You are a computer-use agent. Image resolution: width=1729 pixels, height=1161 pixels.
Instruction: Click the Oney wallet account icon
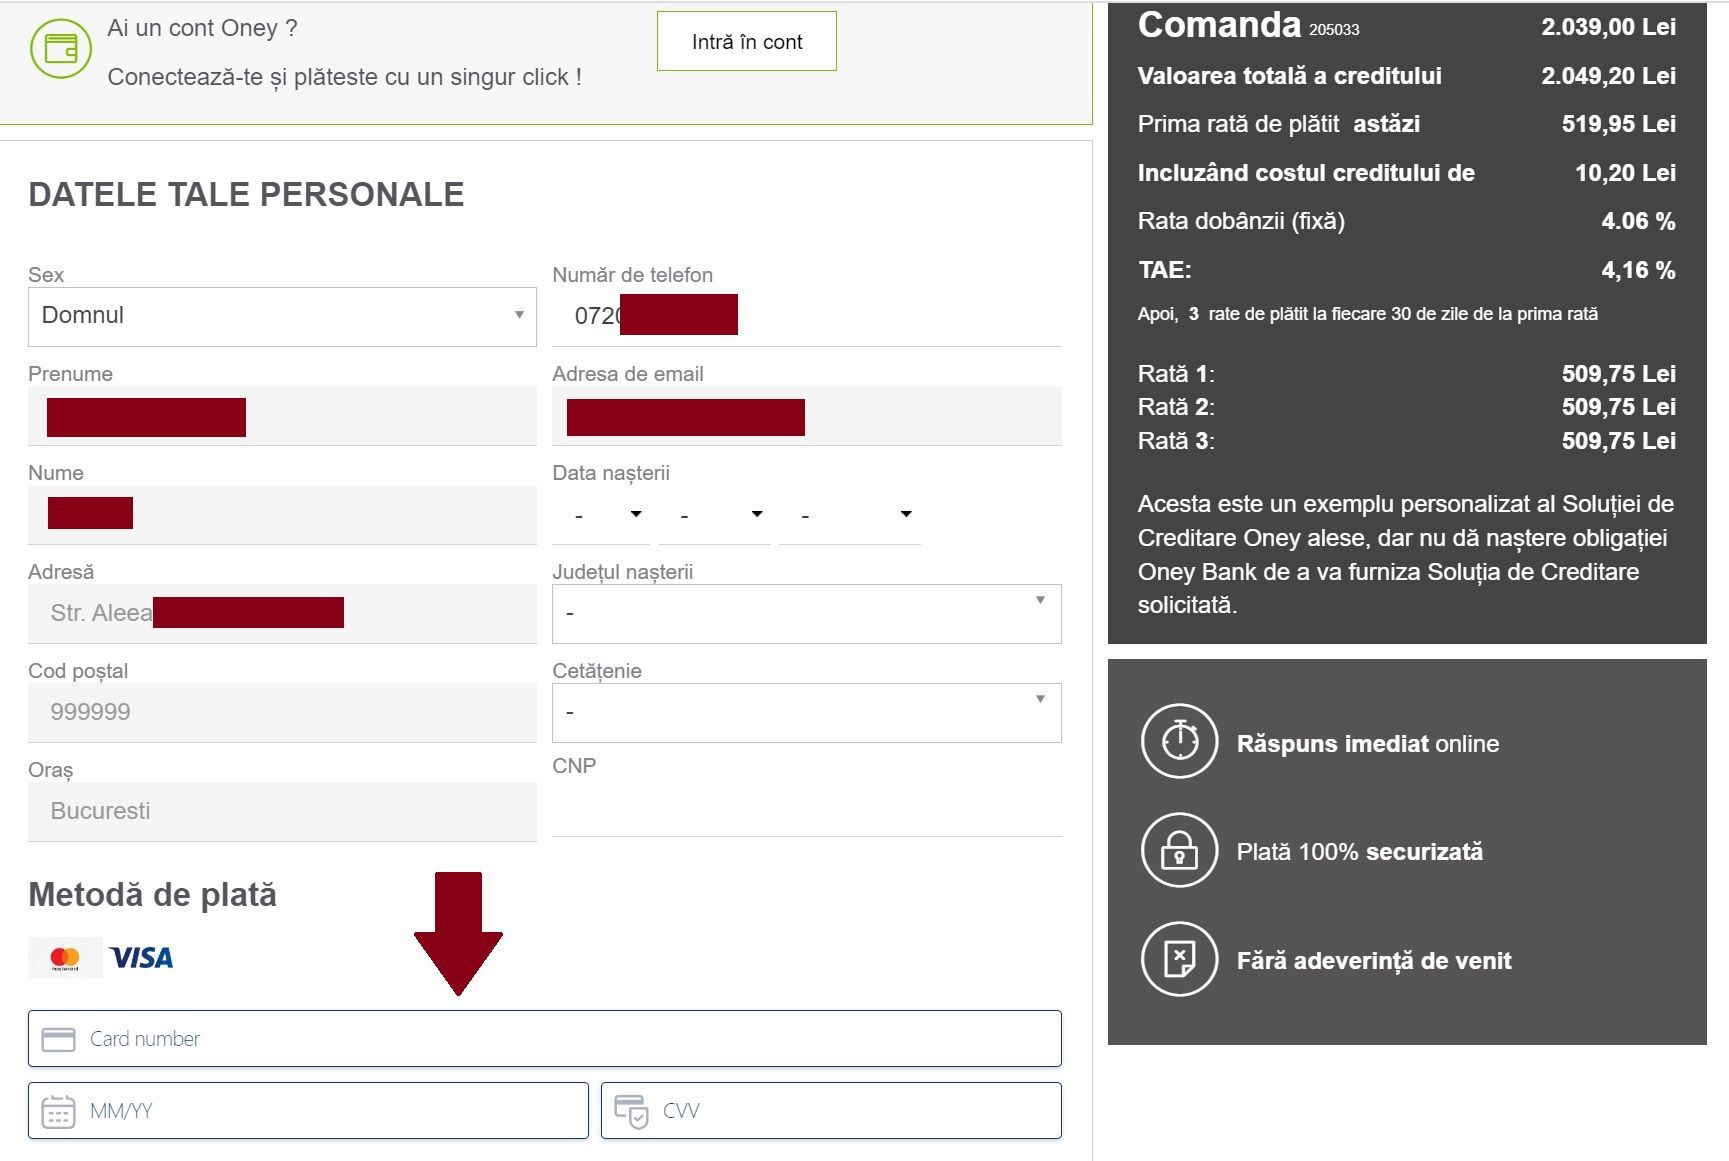tap(61, 48)
